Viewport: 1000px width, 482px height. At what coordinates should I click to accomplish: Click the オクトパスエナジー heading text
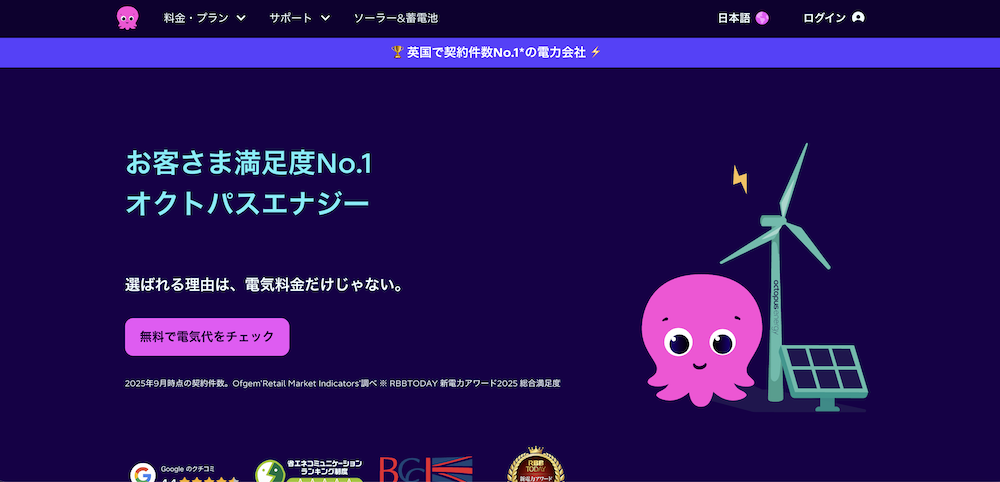(x=247, y=204)
